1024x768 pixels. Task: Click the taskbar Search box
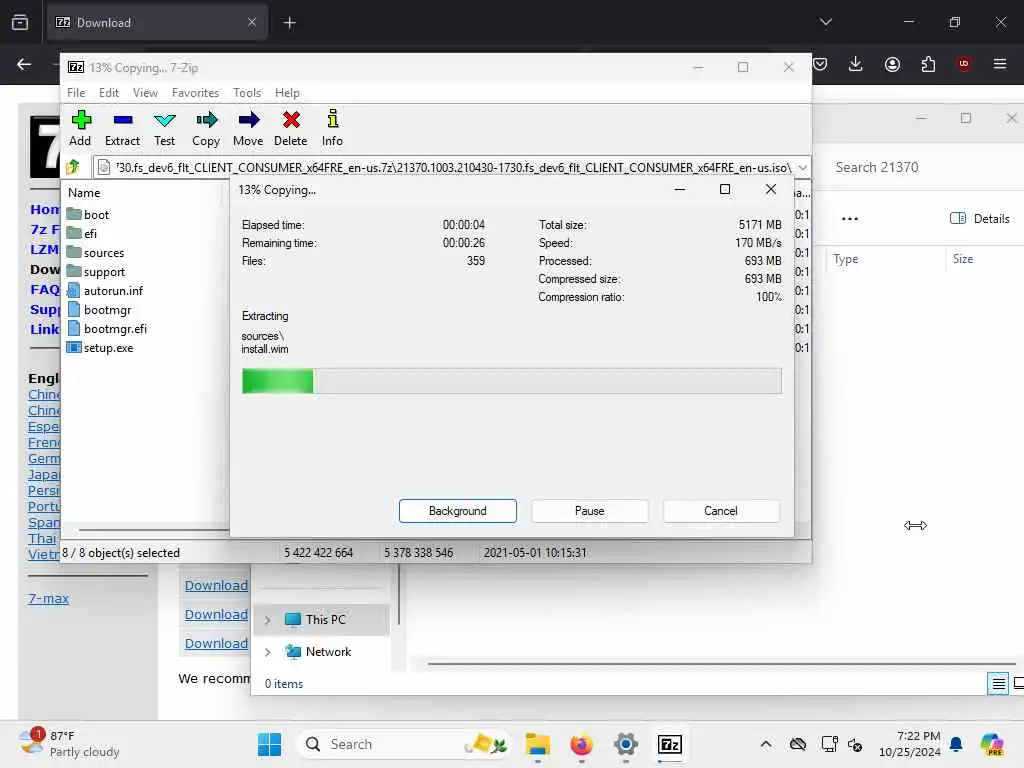404,744
